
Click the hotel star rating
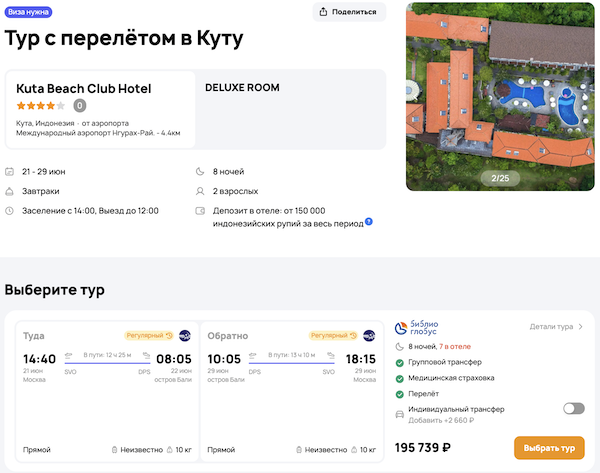[x=42, y=105]
